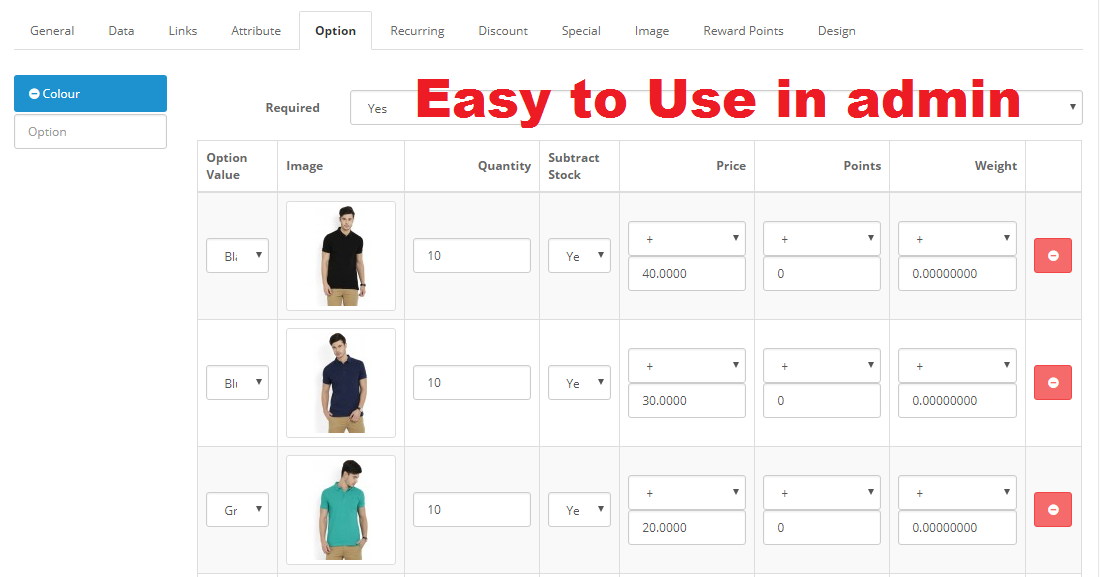Open option value dropdown in black shirt row
Viewport: 1100px width, 577px height.
(x=237, y=256)
